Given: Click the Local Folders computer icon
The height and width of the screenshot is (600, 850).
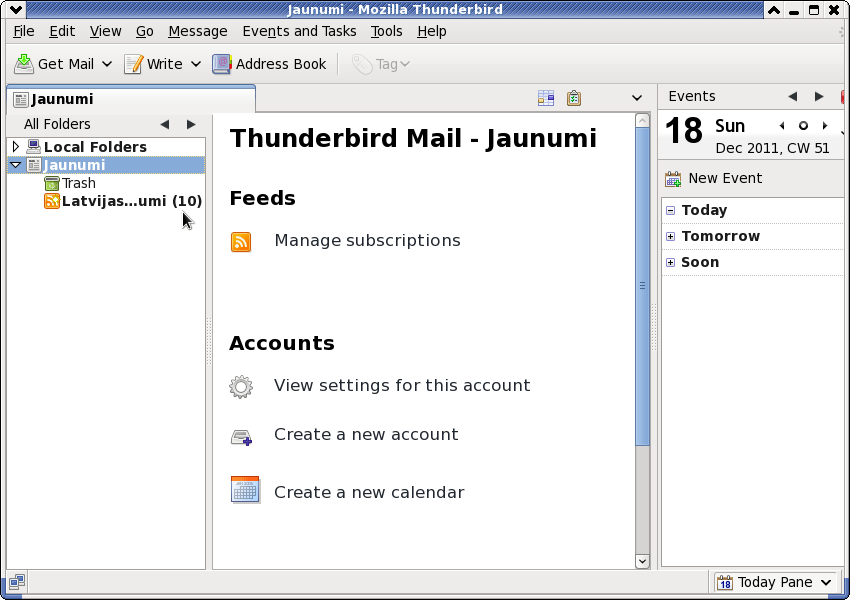Looking at the screenshot, I should (34, 146).
